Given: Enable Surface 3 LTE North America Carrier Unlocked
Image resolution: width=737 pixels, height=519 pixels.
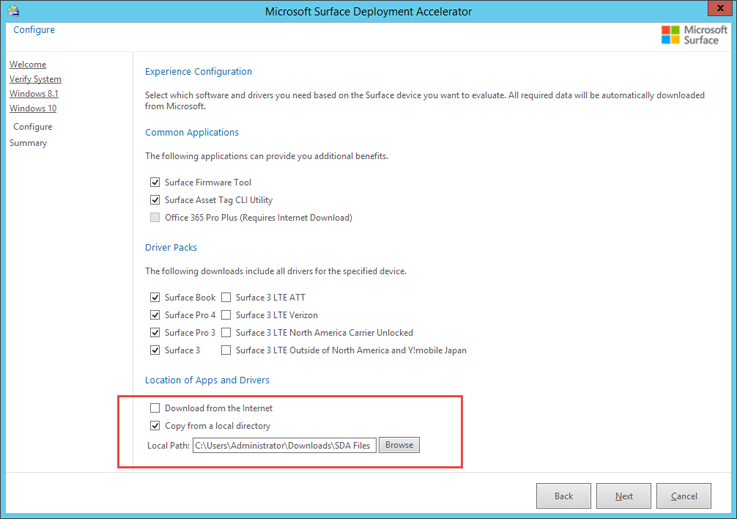Looking at the screenshot, I should (x=226, y=332).
